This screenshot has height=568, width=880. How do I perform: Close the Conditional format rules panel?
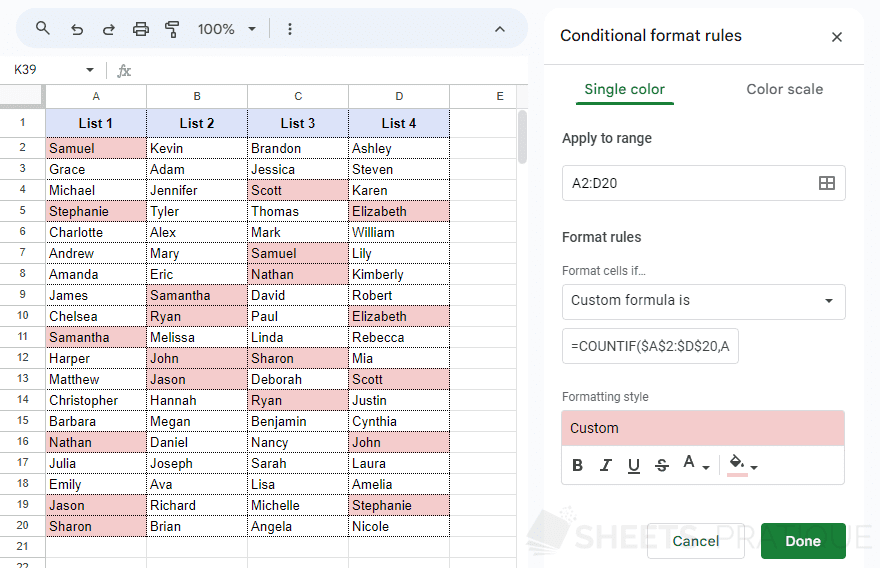837,37
